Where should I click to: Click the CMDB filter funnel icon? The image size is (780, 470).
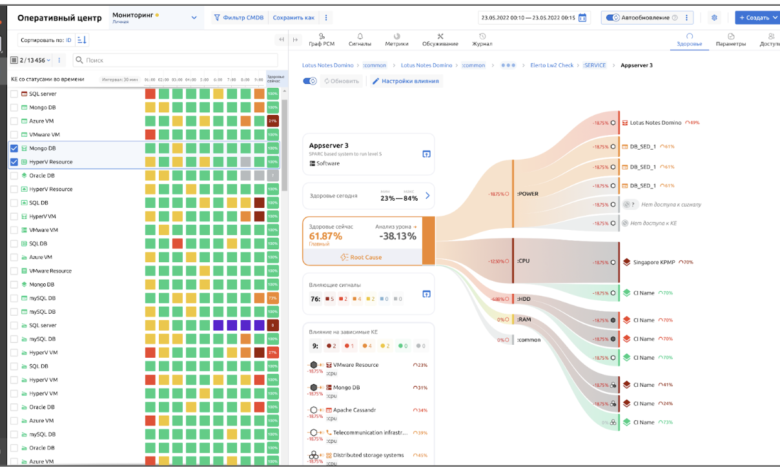(x=217, y=17)
